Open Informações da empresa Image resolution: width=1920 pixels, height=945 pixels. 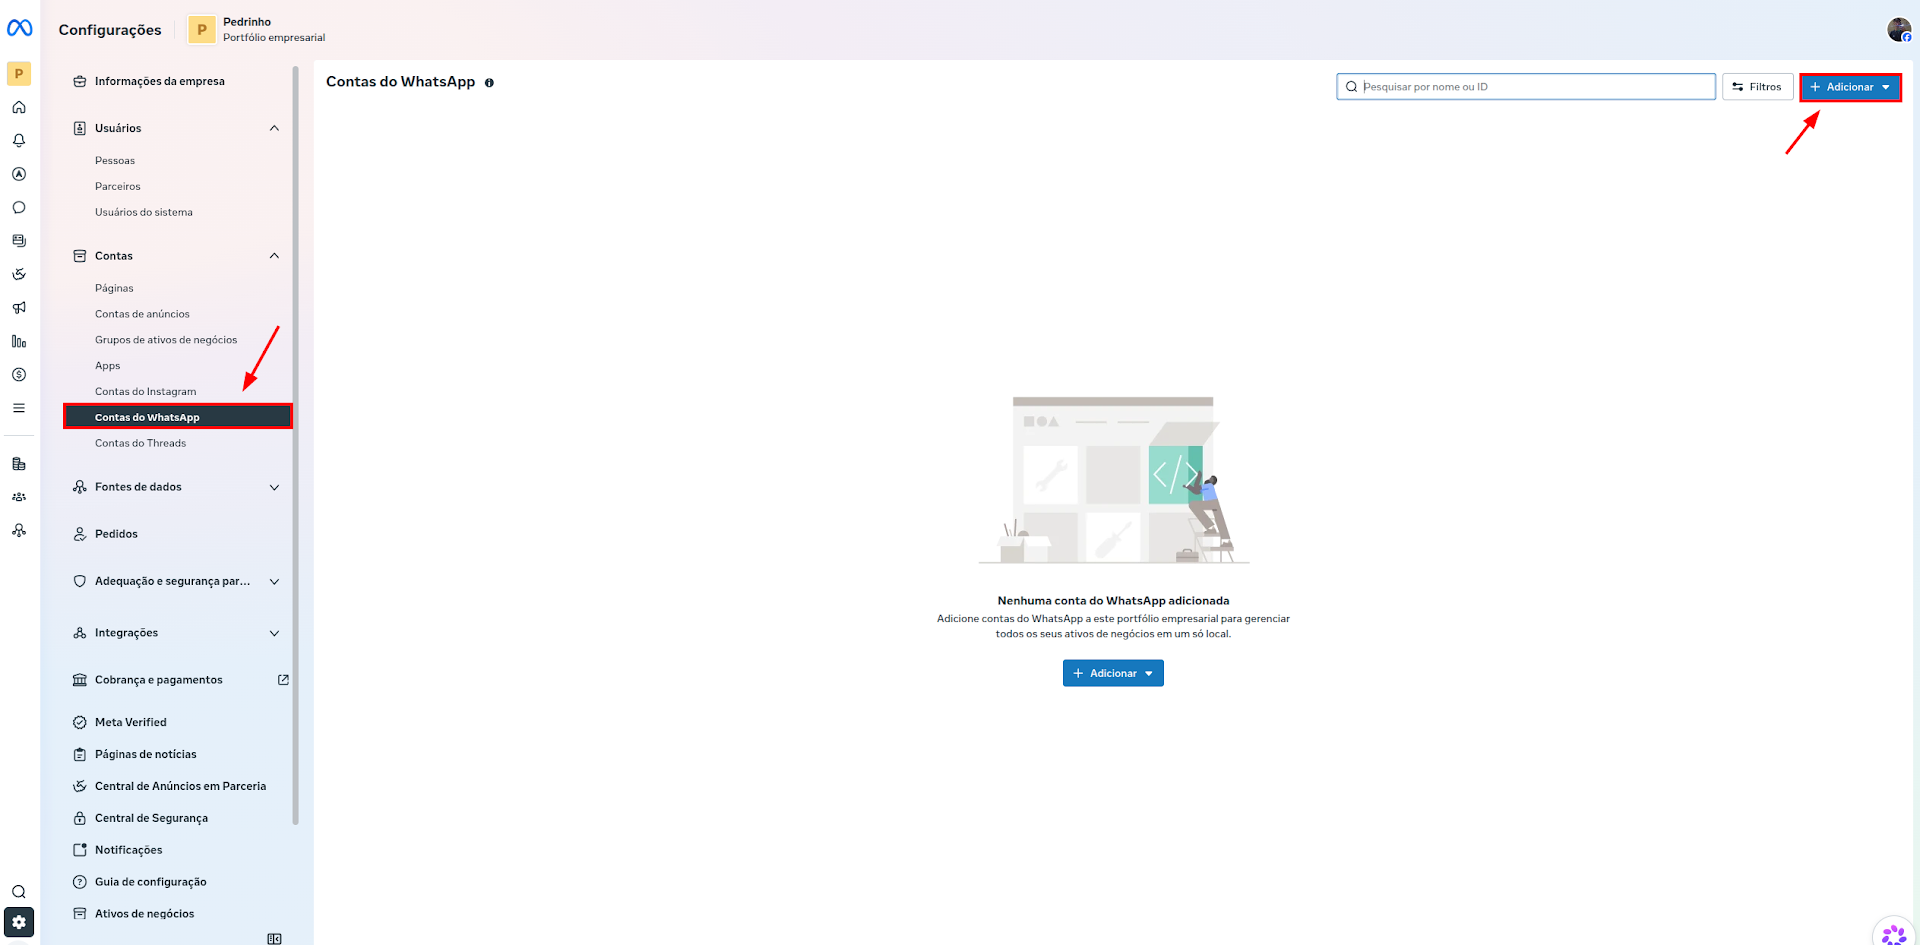point(159,82)
